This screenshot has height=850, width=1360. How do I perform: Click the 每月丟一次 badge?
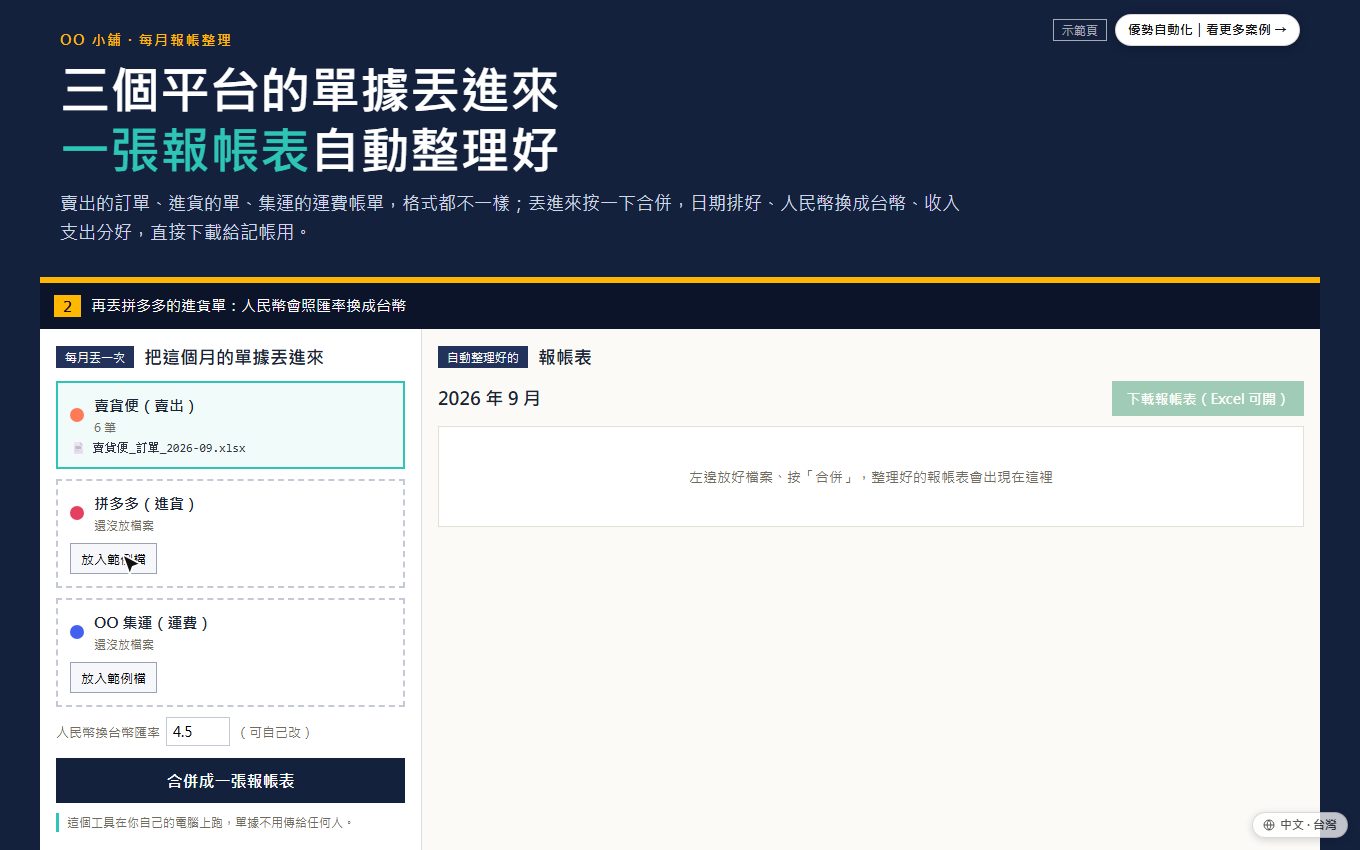[95, 357]
